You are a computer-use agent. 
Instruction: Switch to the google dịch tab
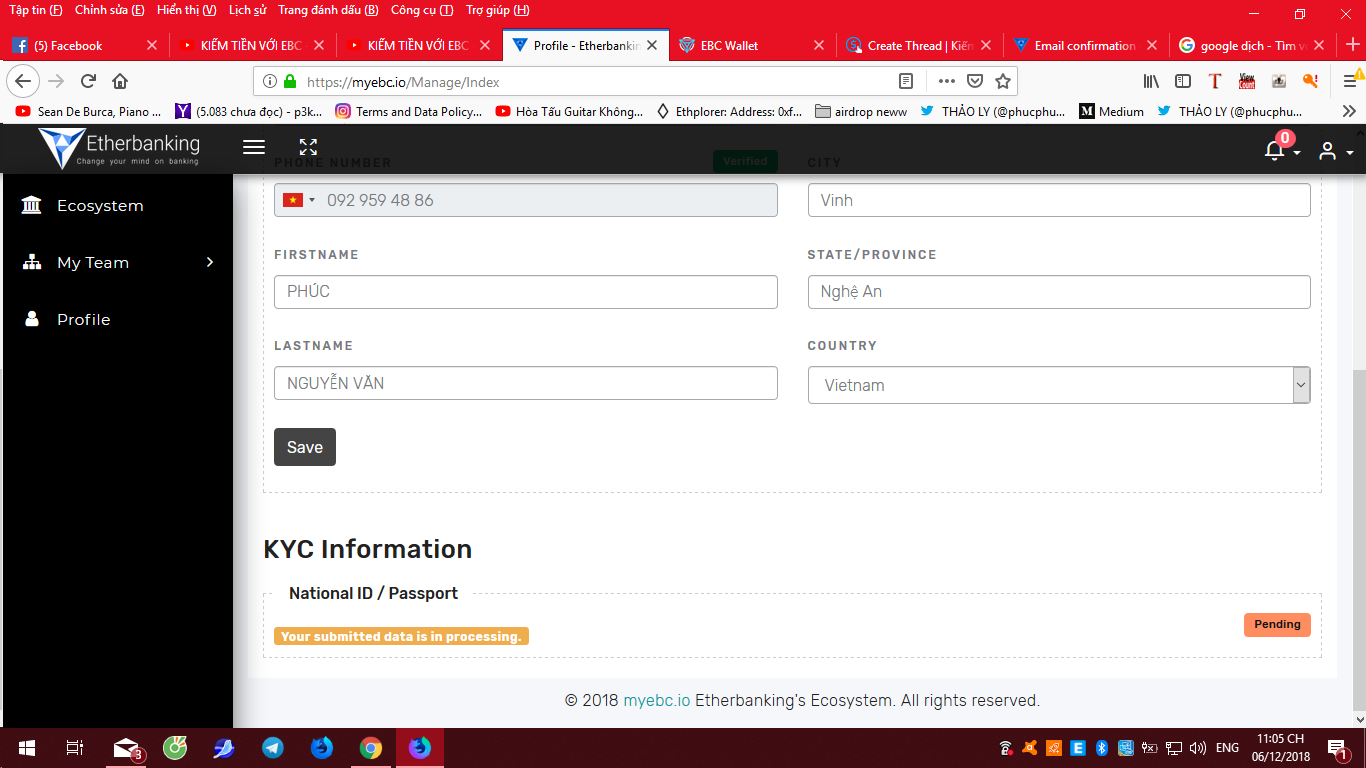tap(1252, 45)
